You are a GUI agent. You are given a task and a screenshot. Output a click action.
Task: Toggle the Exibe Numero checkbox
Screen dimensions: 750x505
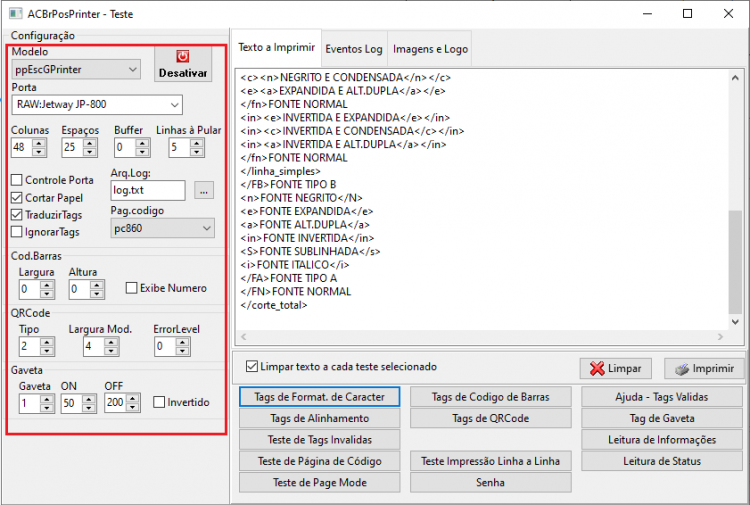(132, 288)
